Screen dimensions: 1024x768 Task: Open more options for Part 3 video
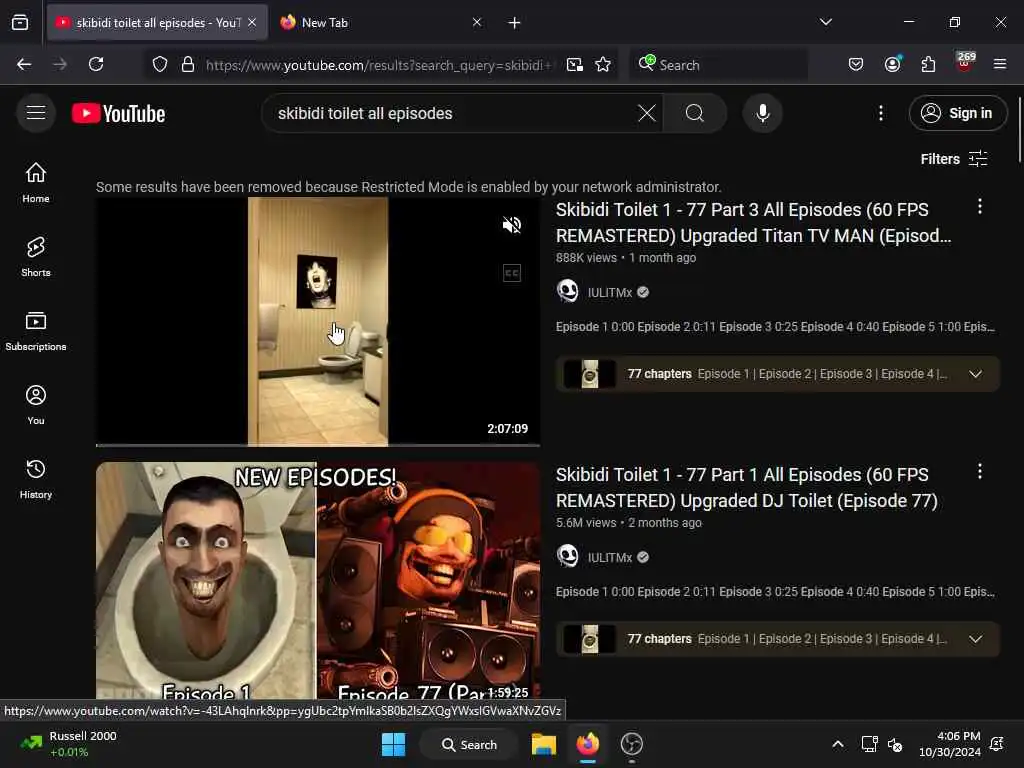pos(979,207)
